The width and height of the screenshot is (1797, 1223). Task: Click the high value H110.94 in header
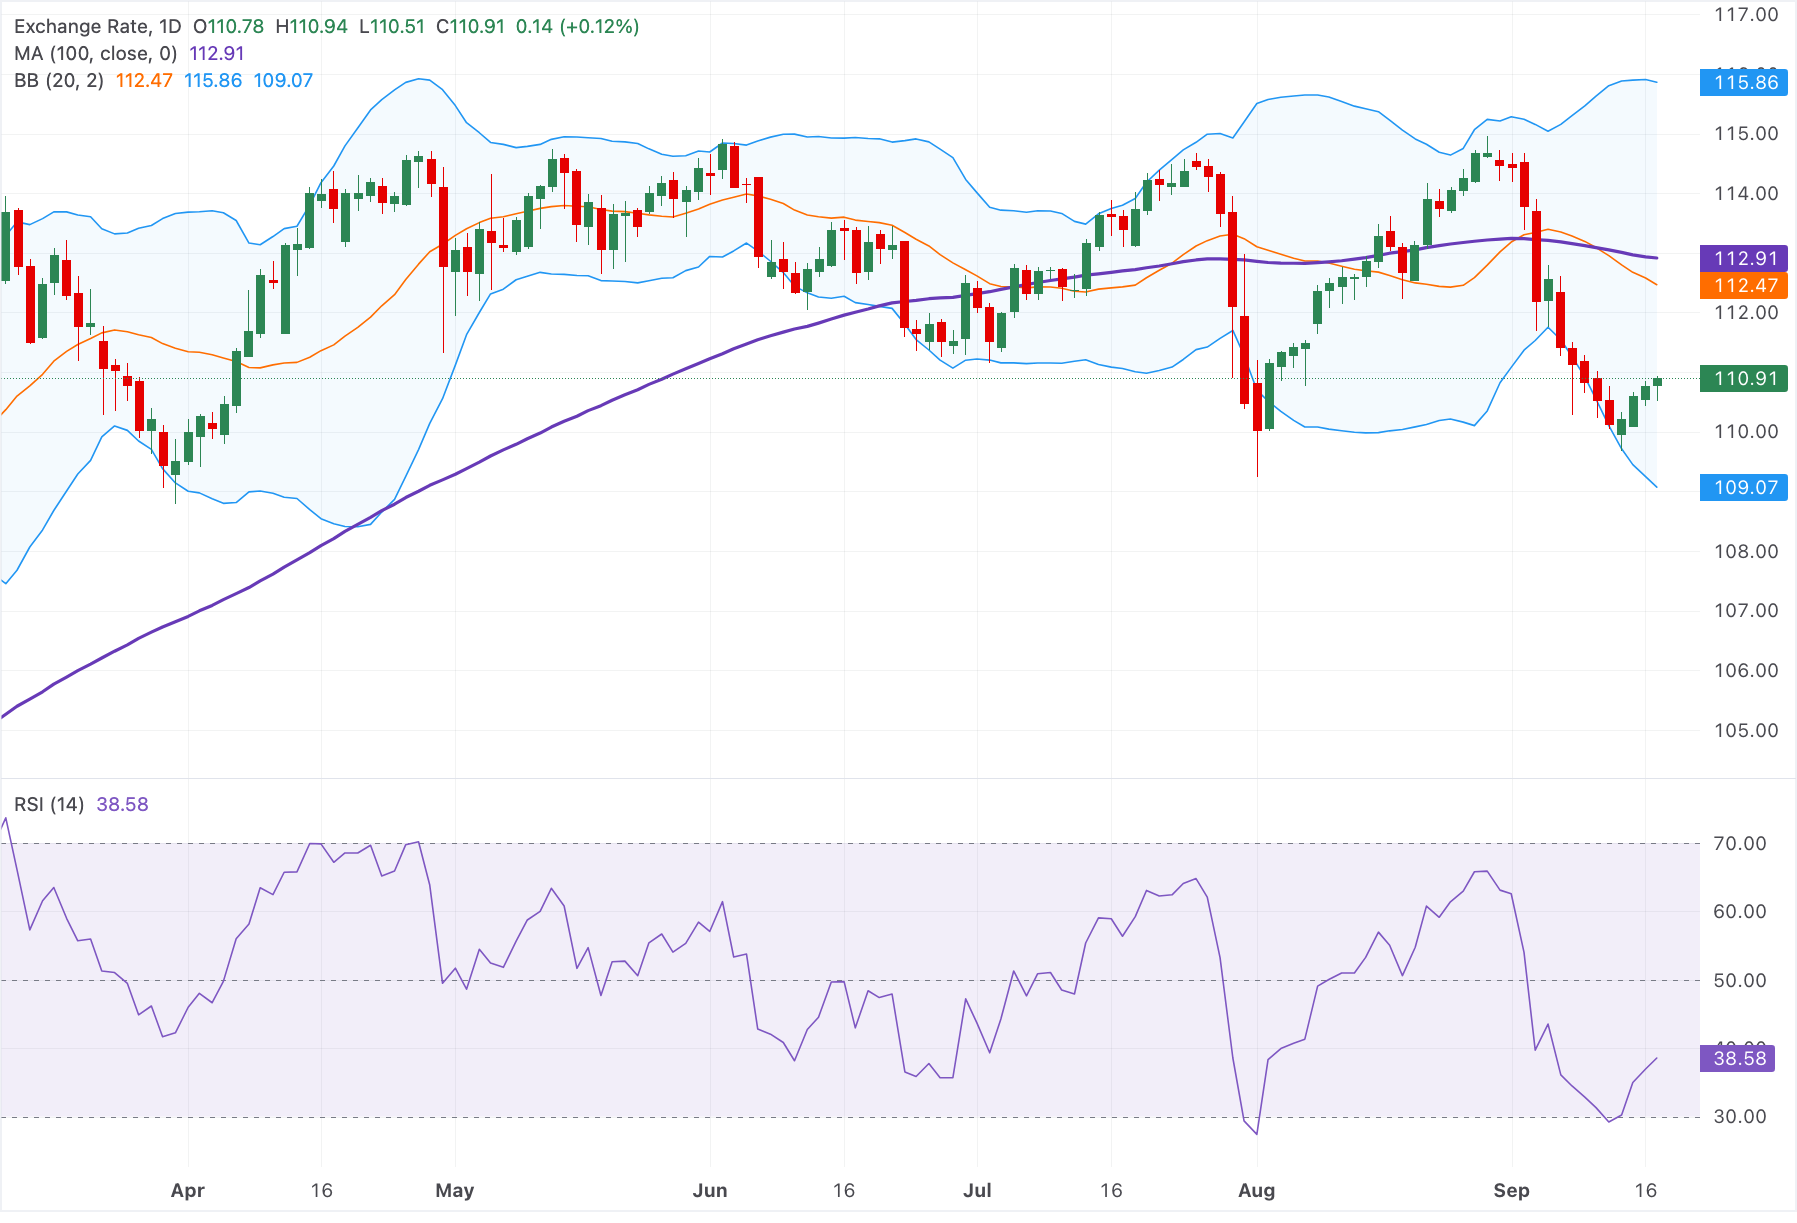click(311, 27)
